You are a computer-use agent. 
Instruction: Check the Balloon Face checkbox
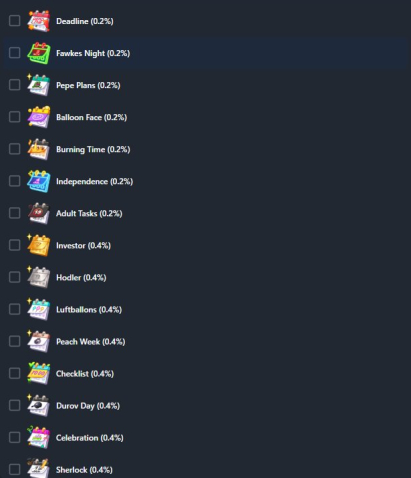[x=14, y=117]
